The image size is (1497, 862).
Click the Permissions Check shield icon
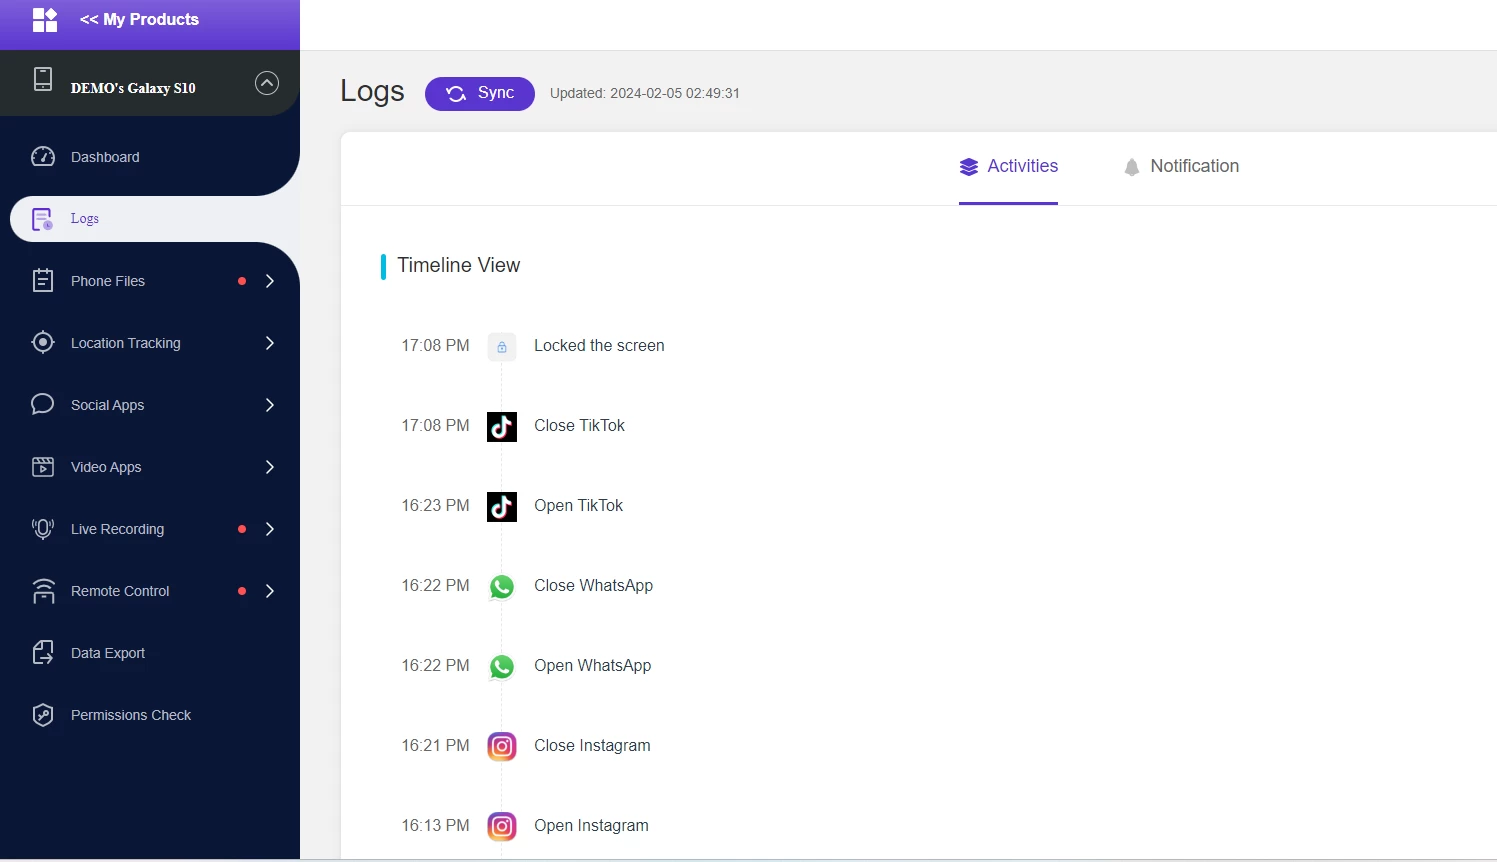tap(43, 715)
